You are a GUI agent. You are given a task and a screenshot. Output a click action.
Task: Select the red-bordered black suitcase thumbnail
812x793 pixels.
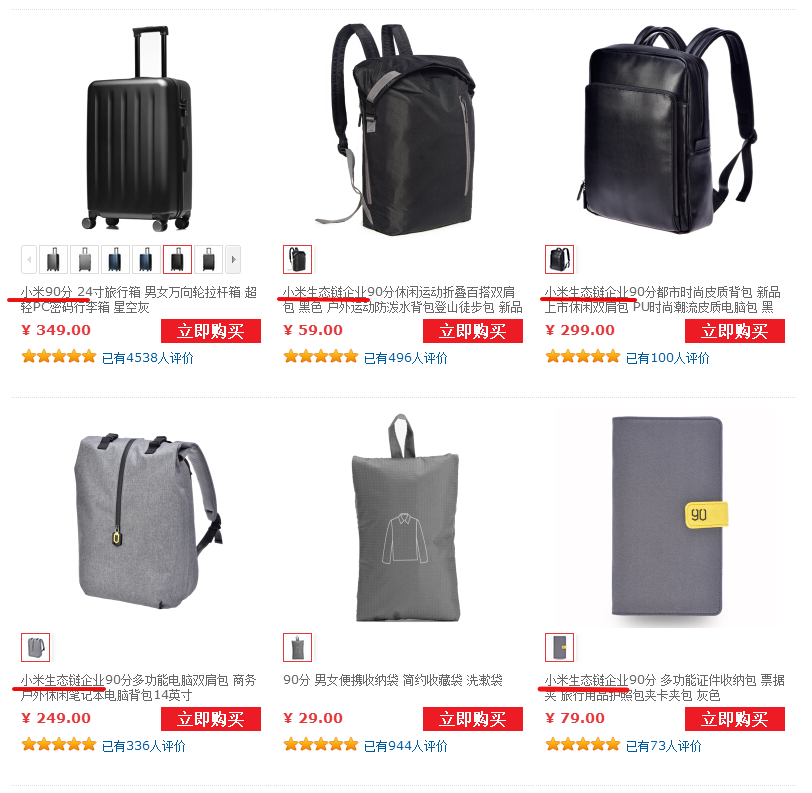pos(178,259)
